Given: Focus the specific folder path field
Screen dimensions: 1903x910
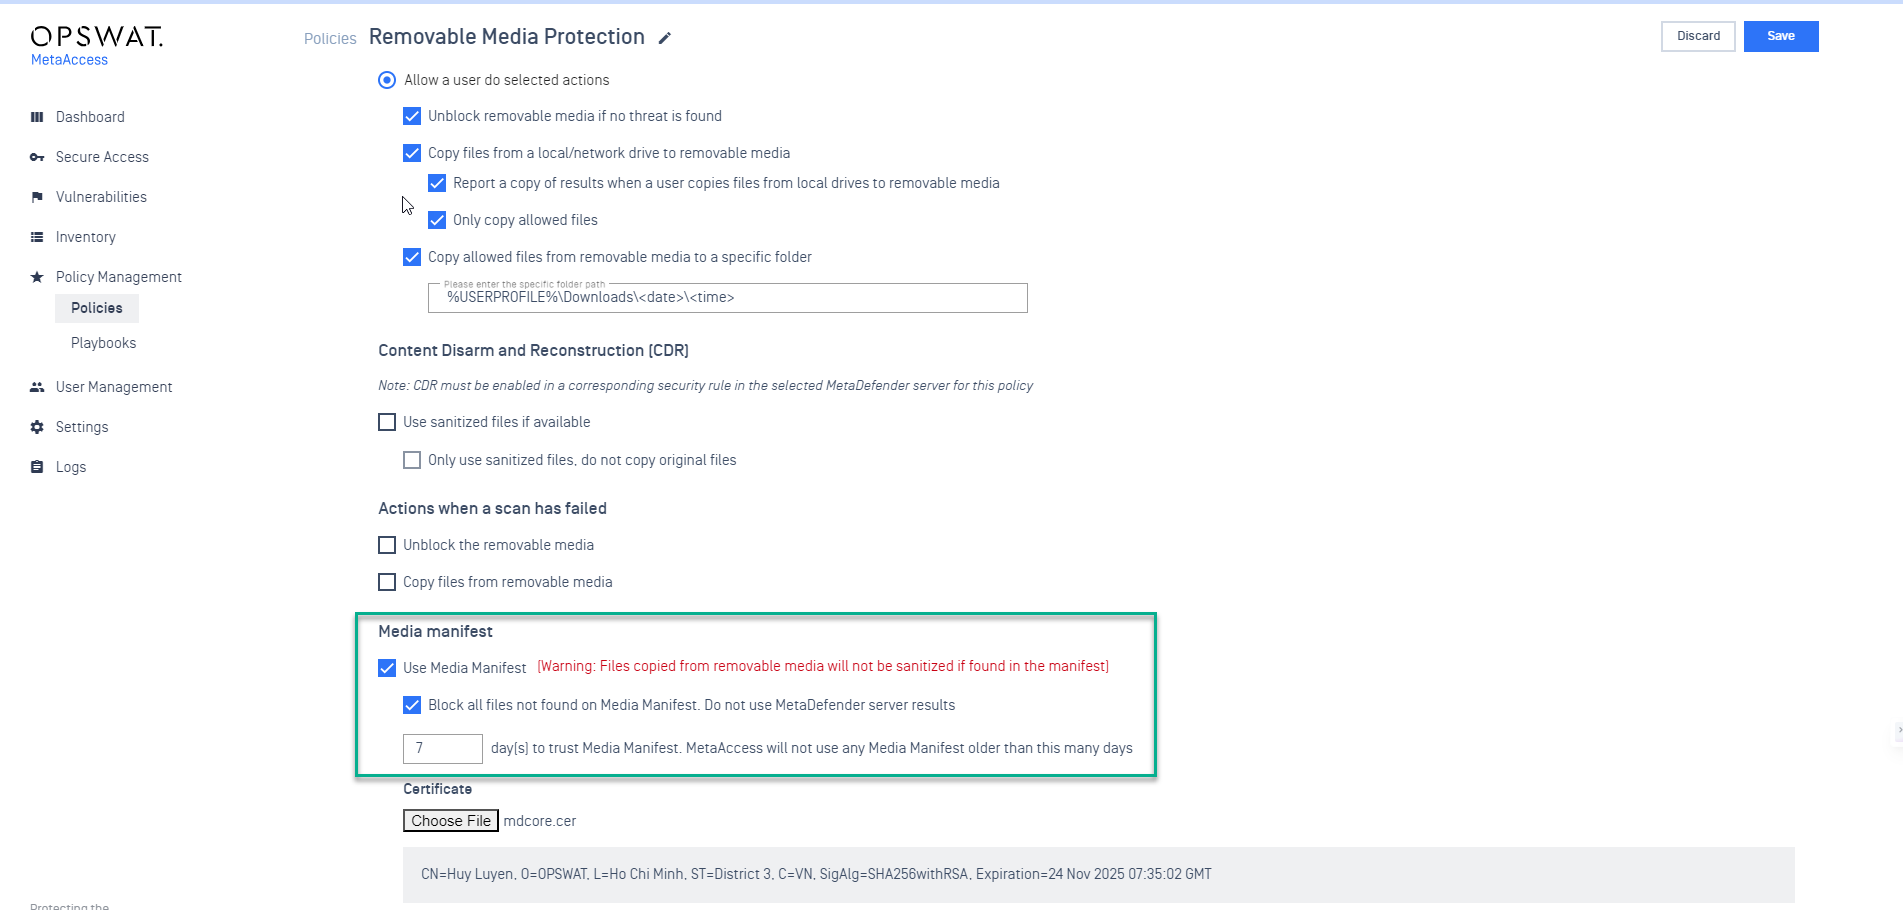Looking at the screenshot, I should 728,298.
